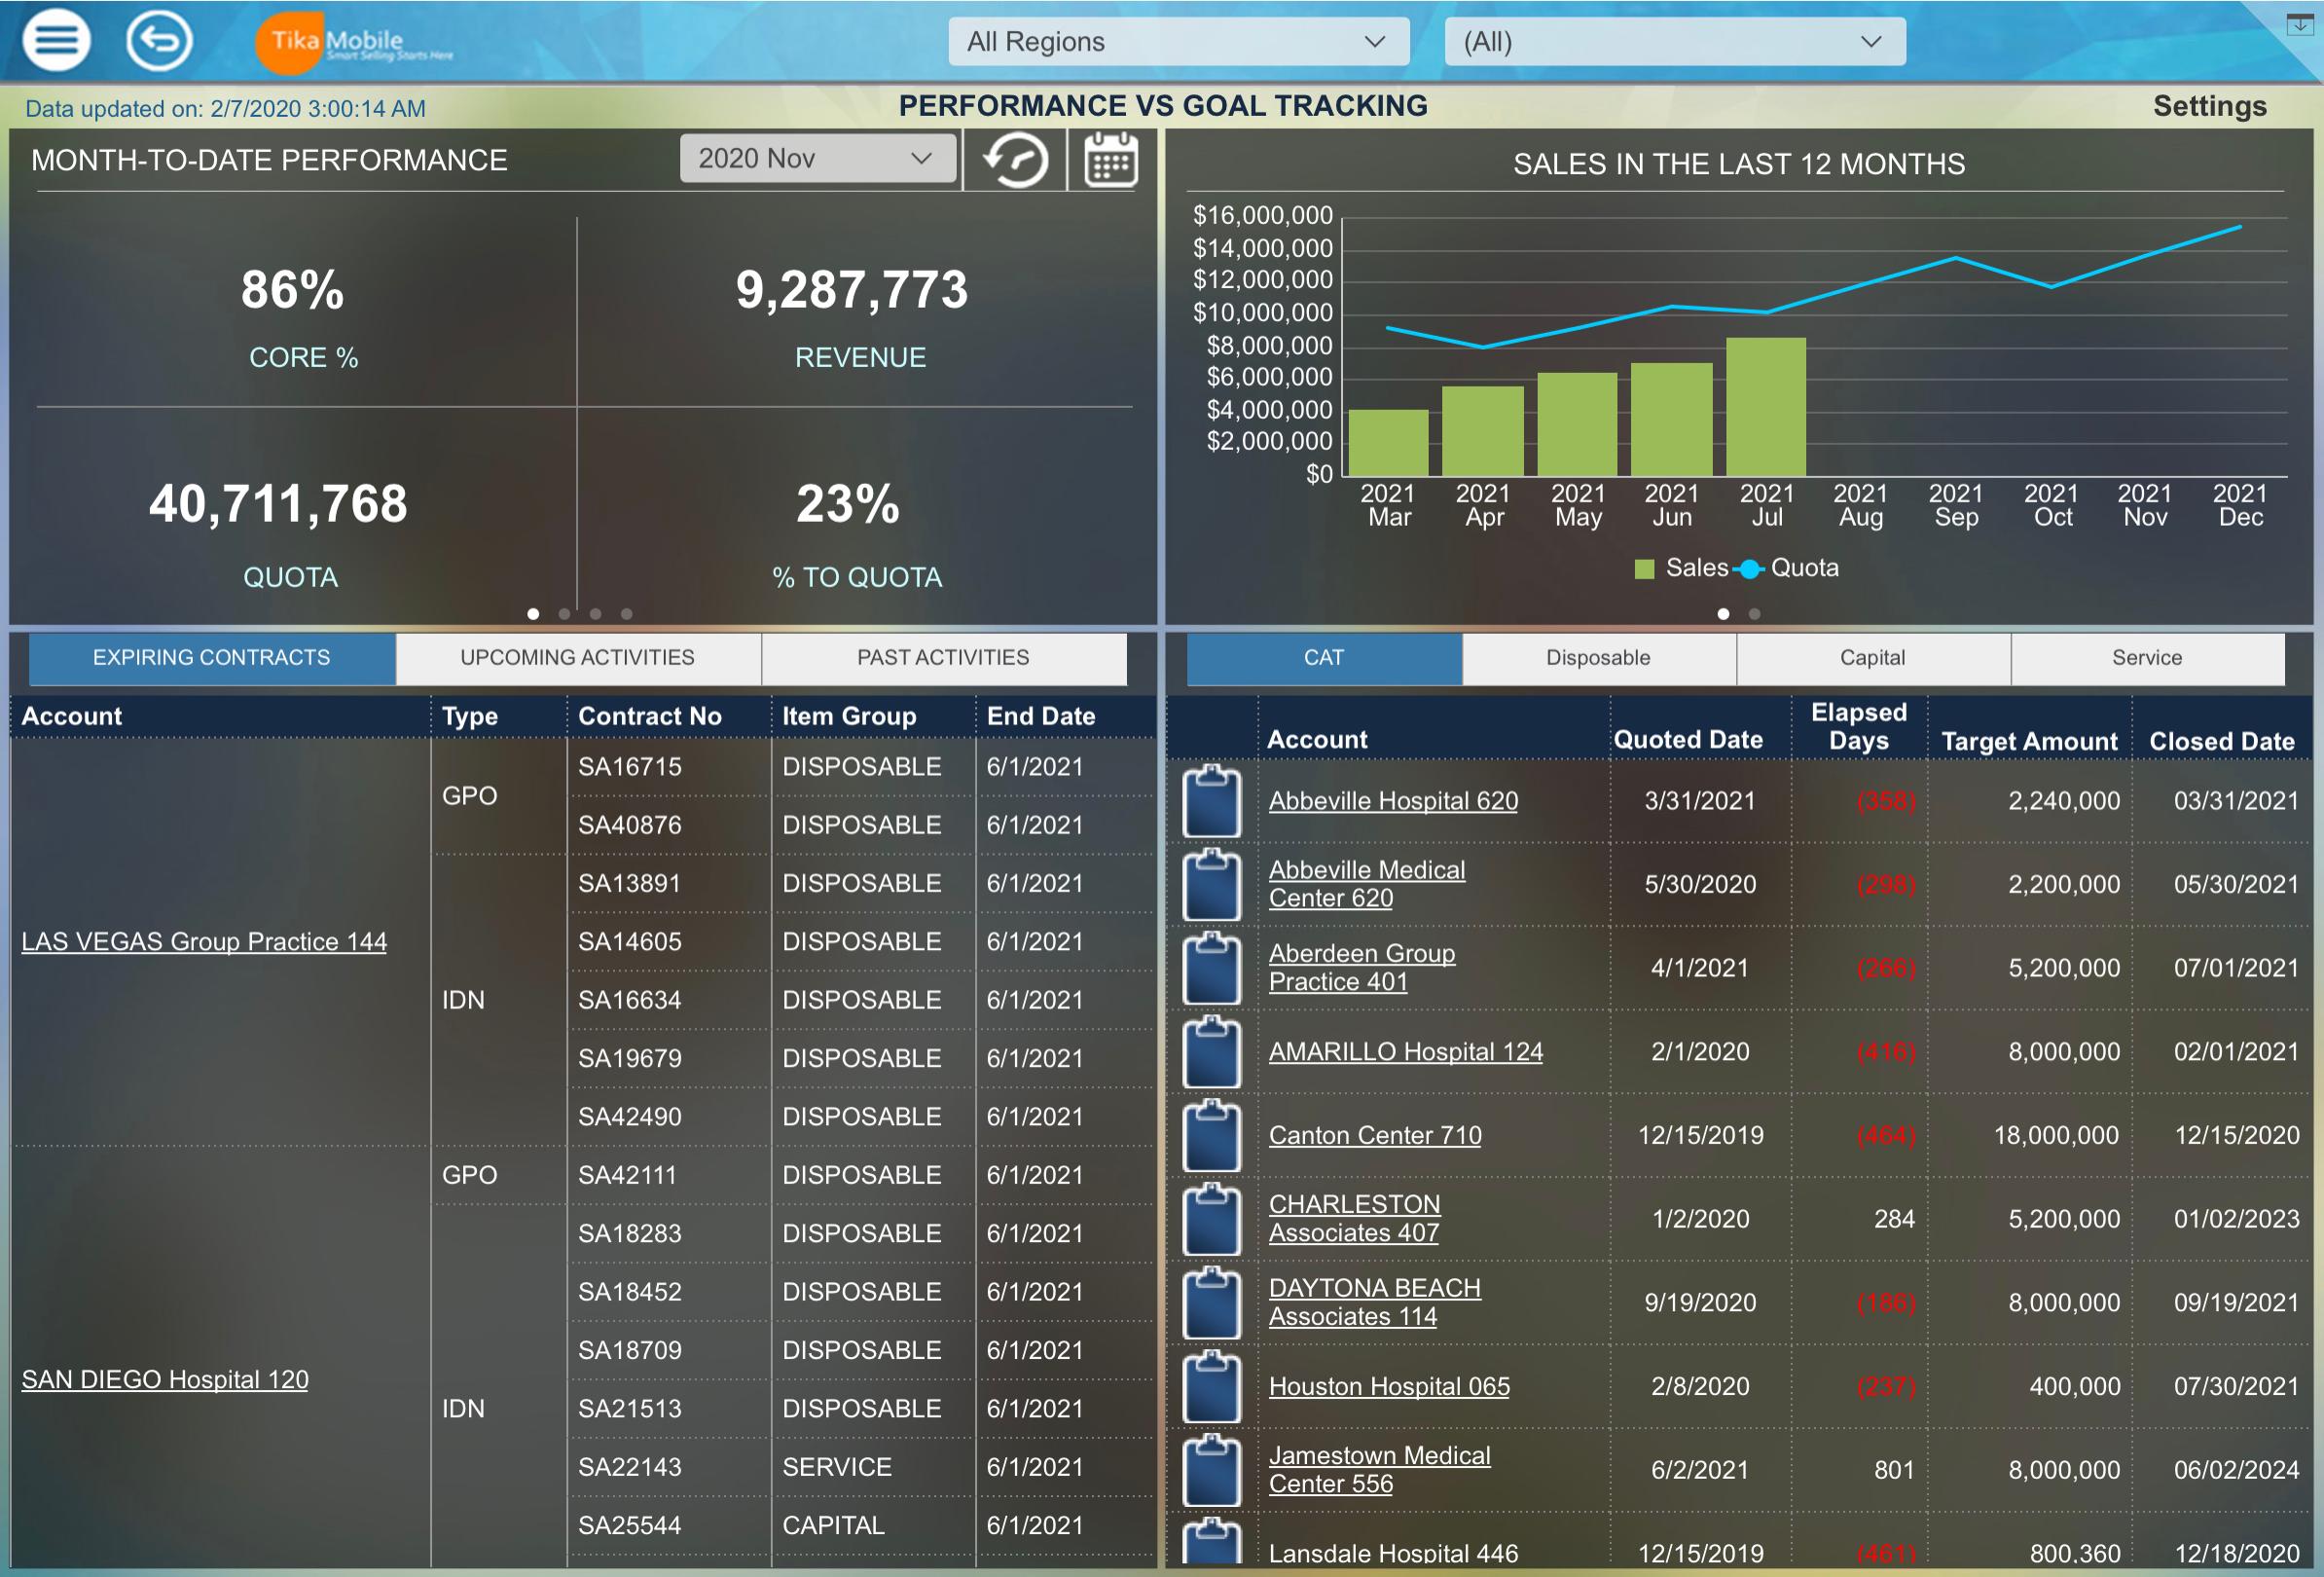Switch to the Service tab
The width and height of the screenshot is (2324, 1577).
tap(2147, 658)
